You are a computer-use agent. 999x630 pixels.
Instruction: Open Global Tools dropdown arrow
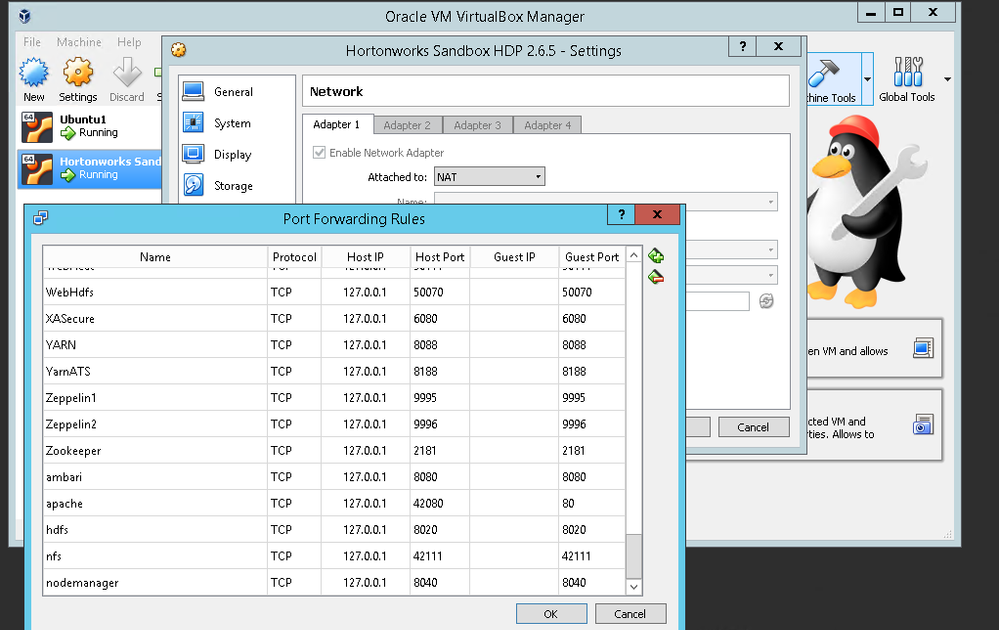(947, 79)
